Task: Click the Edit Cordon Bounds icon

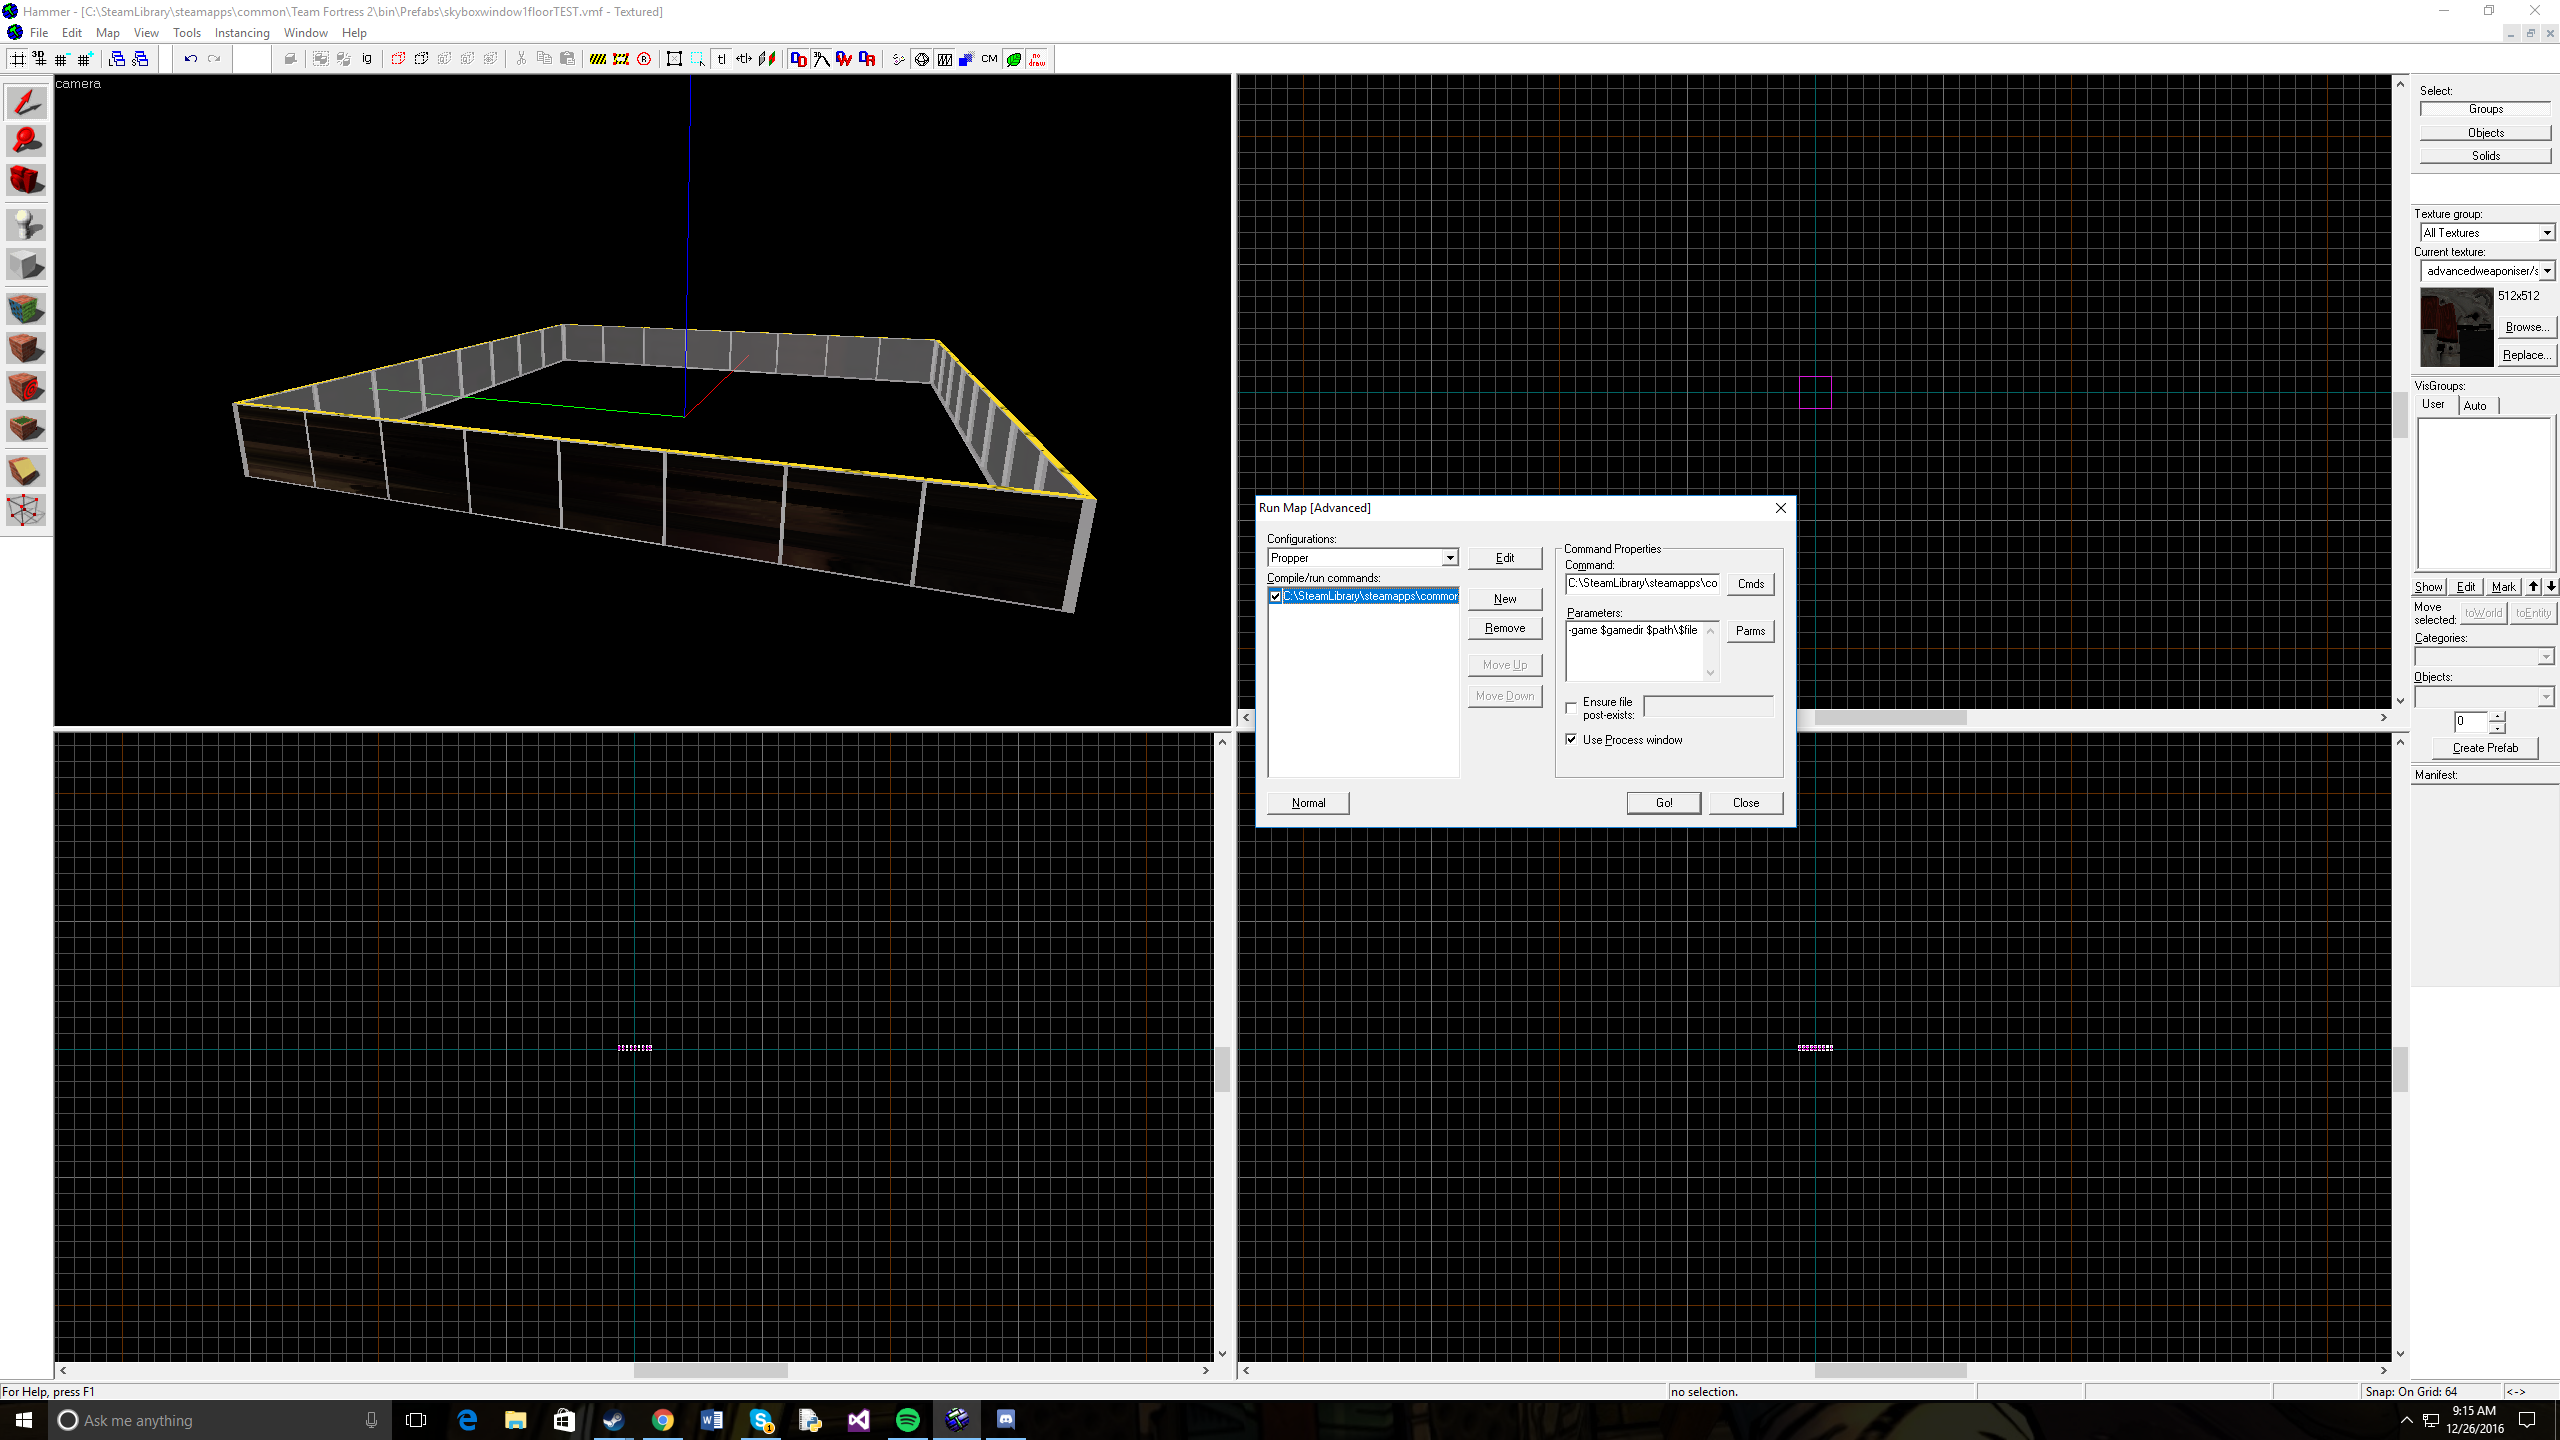Action: point(621,59)
